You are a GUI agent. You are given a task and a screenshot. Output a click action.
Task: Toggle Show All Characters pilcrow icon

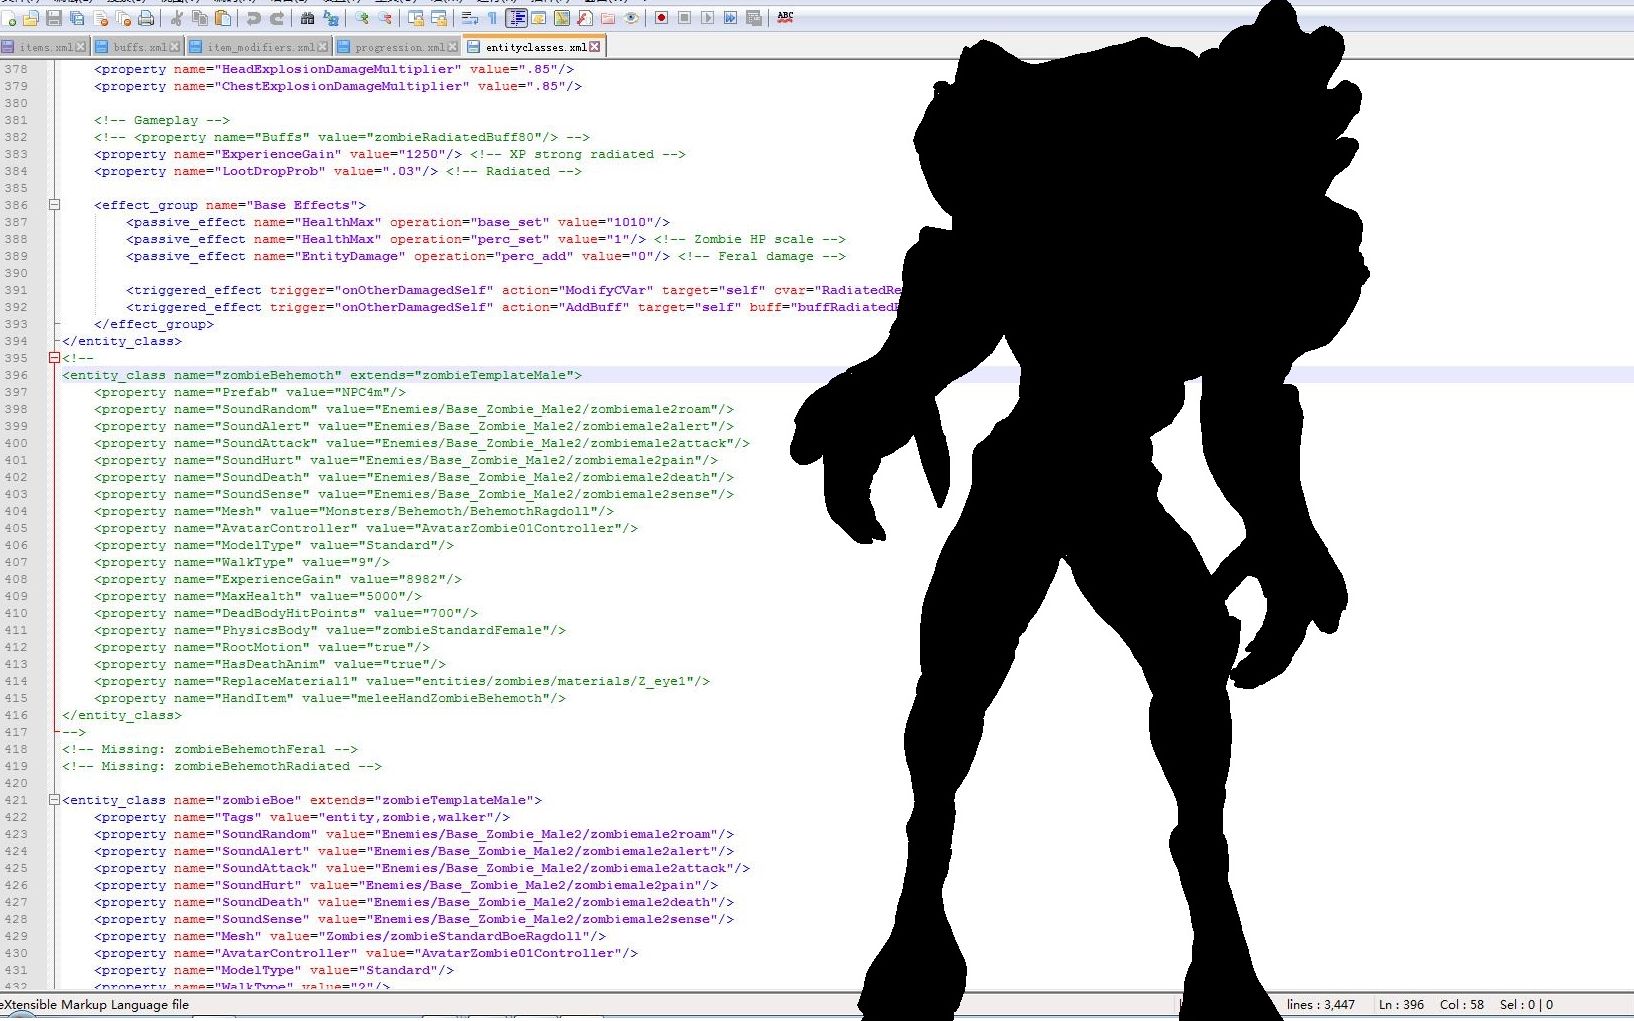tap(491, 18)
